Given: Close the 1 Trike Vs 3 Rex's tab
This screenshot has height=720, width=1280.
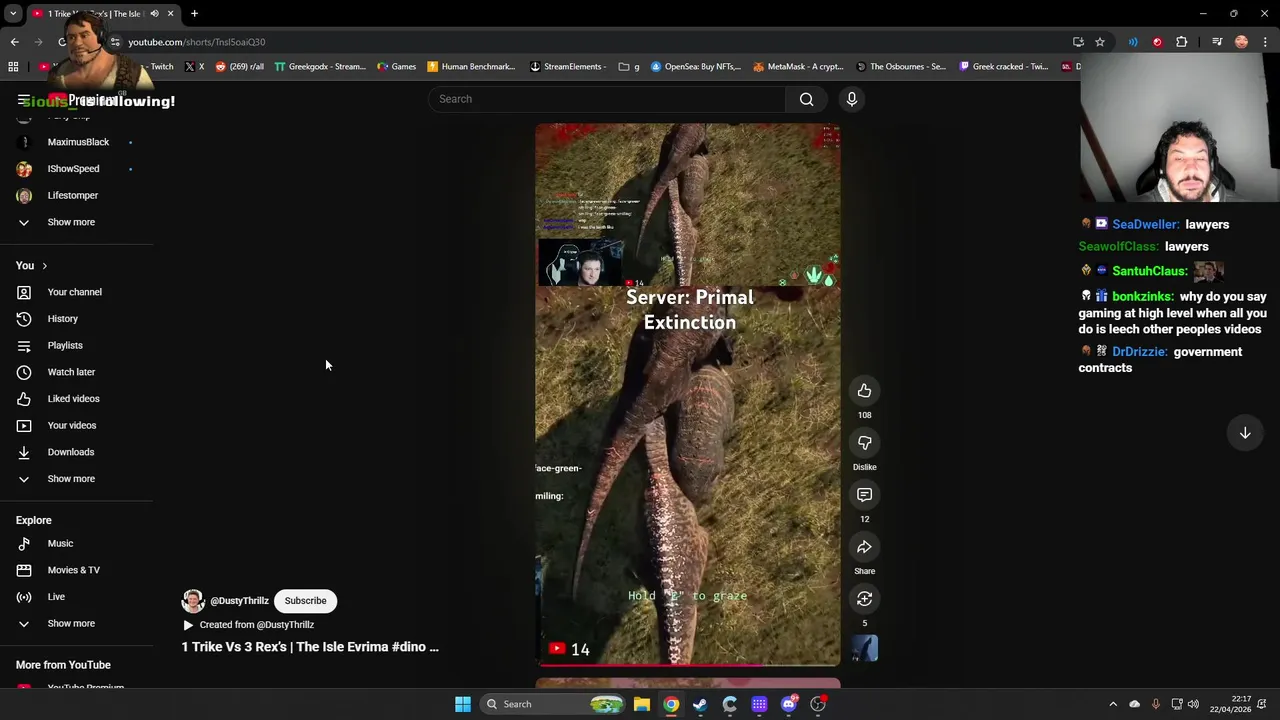Looking at the screenshot, I should tap(170, 13).
